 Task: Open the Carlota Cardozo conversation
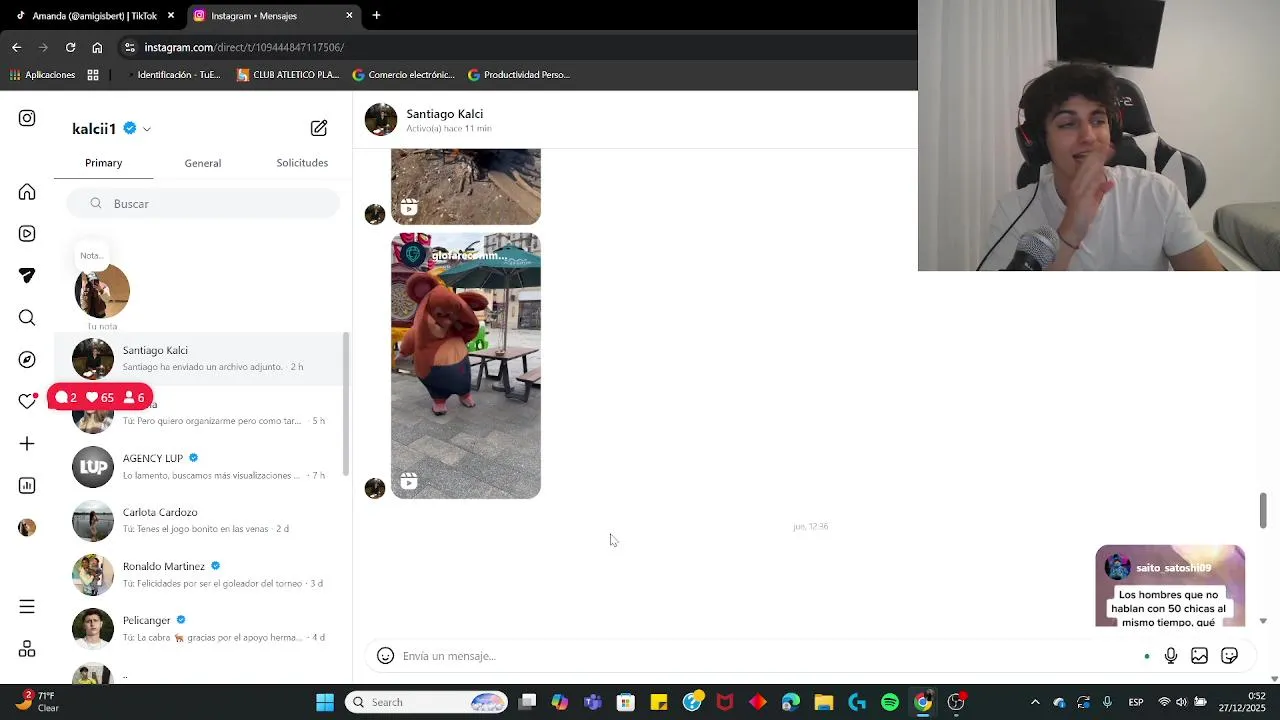tap(200, 521)
